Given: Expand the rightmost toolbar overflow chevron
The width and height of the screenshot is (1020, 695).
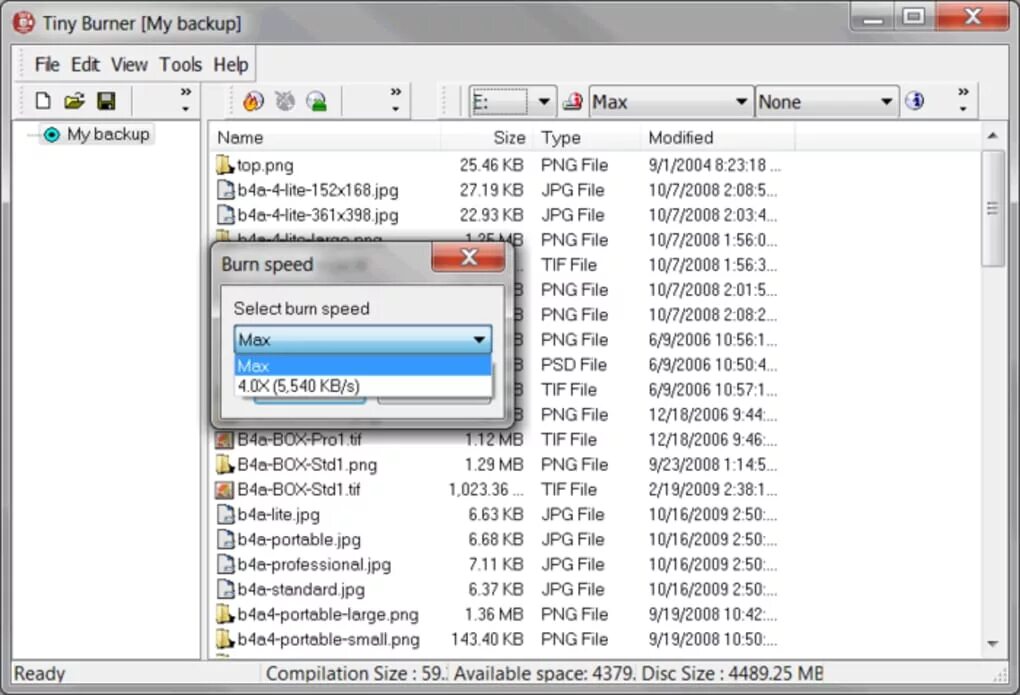Looking at the screenshot, I should point(963,100).
